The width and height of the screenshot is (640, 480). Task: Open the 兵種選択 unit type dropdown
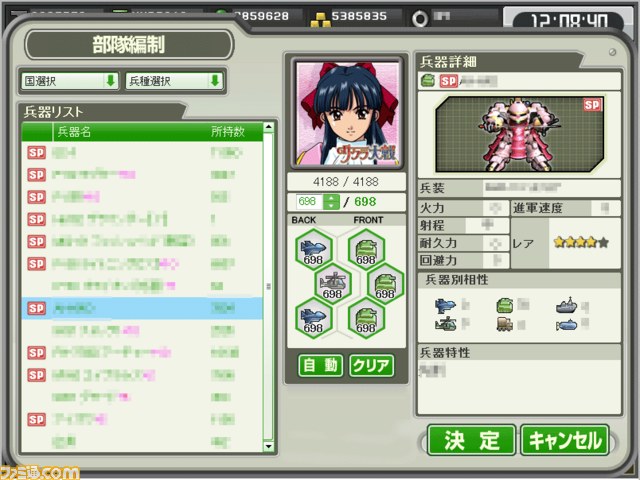pos(174,81)
